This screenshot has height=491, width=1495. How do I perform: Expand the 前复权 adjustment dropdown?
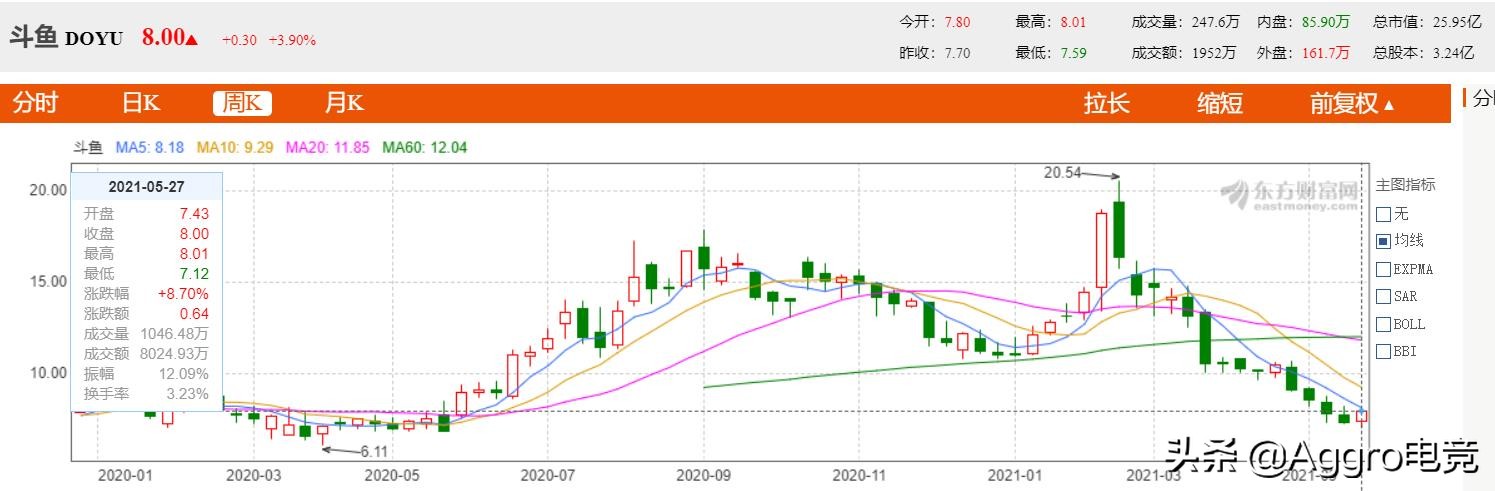pos(1353,103)
